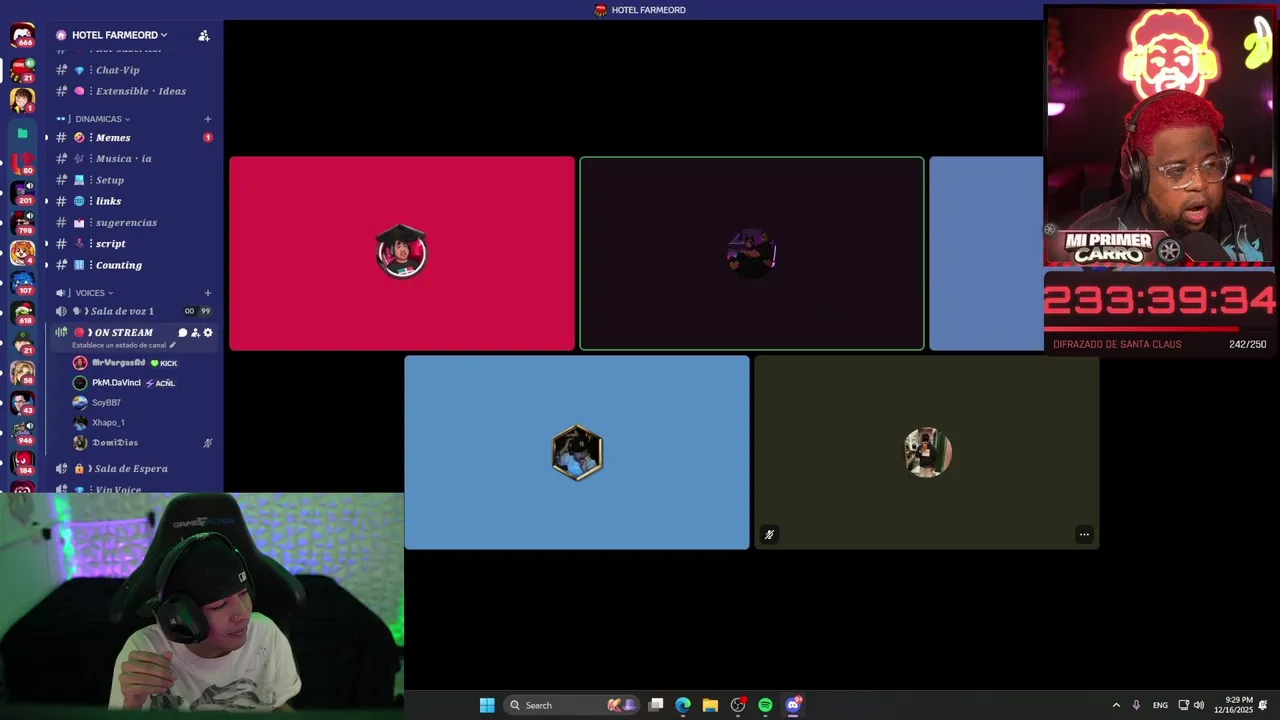The height and width of the screenshot is (720, 1280).
Task: Launch Microsoft Edge from taskbar
Action: click(x=683, y=705)
